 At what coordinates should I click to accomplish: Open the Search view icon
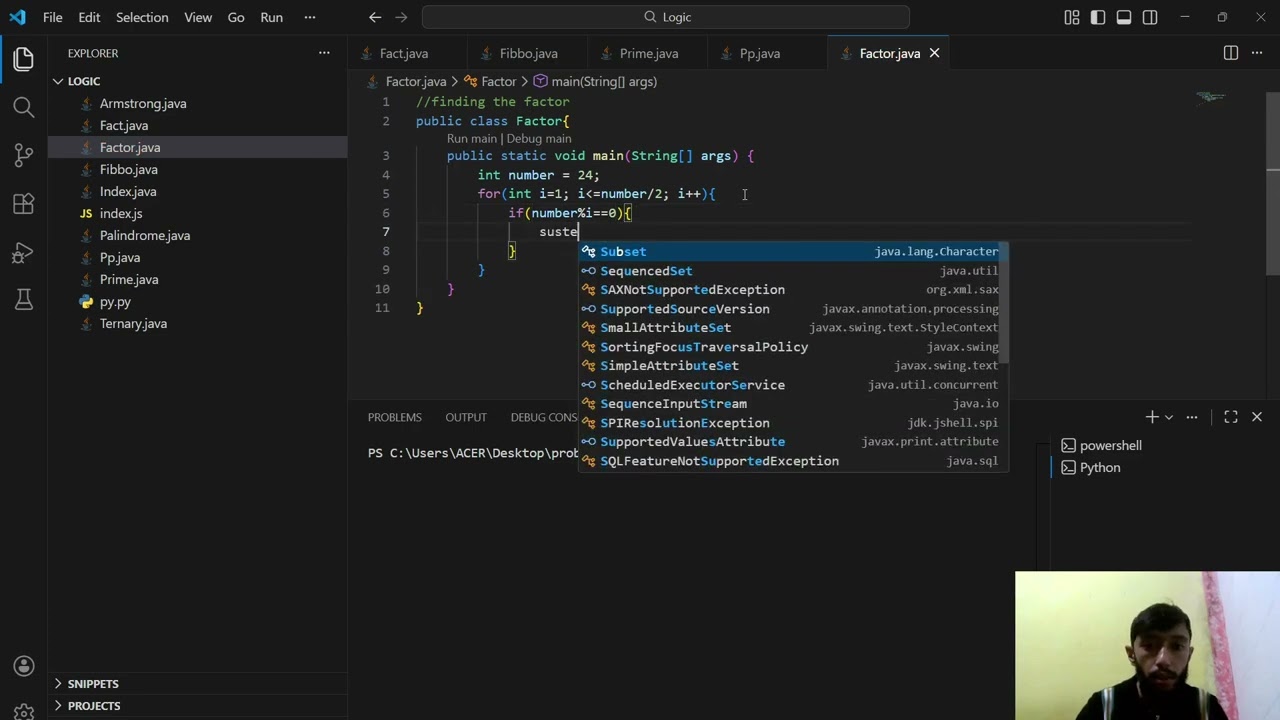click(x=24, y=107)
